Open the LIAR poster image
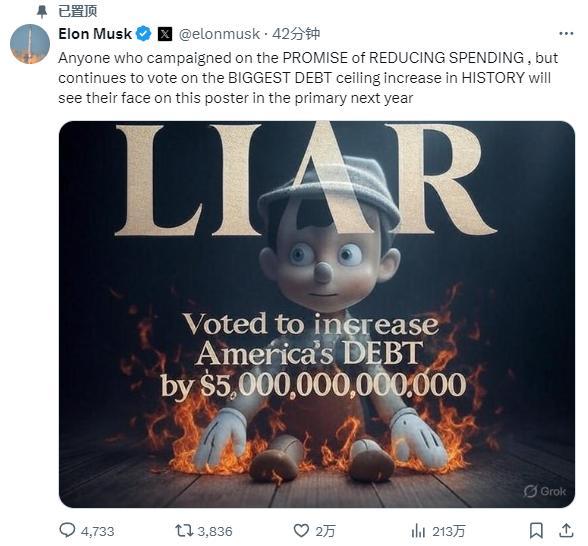 coord(317,314)
